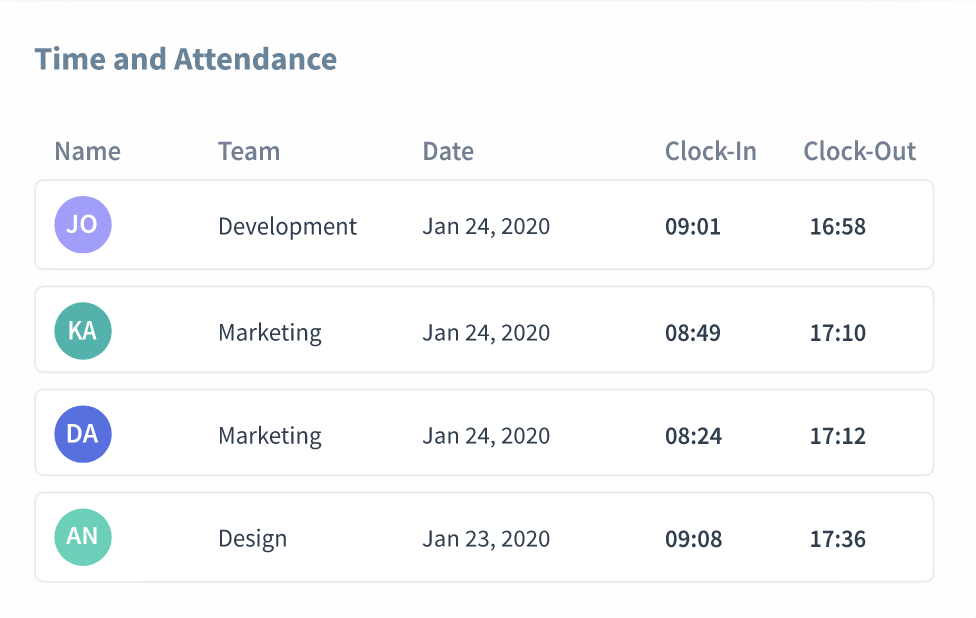Click the 17:36 clock-out time
The image size is (976, 618).
[x=838, y=539]
